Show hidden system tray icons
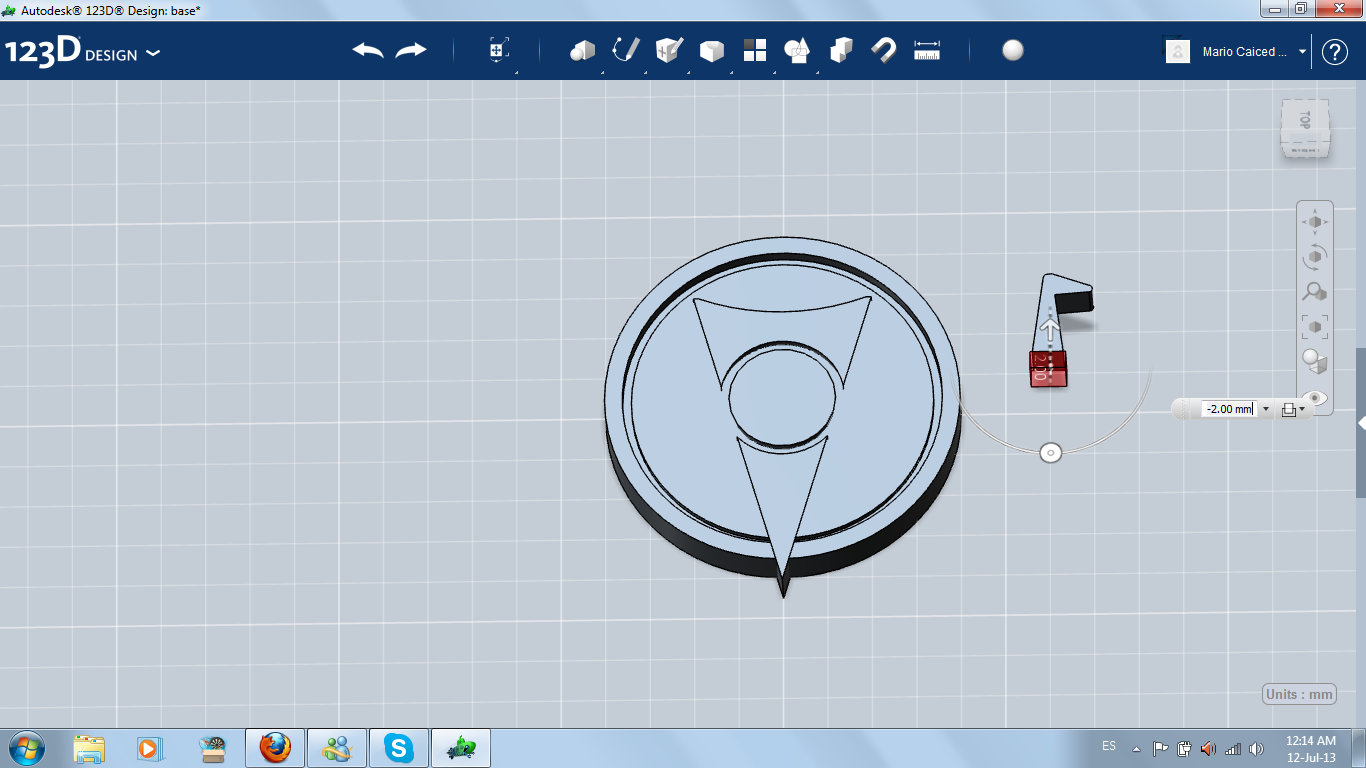The height and width of the screenshot is (768, 1366). click(x=1136, y=748)
